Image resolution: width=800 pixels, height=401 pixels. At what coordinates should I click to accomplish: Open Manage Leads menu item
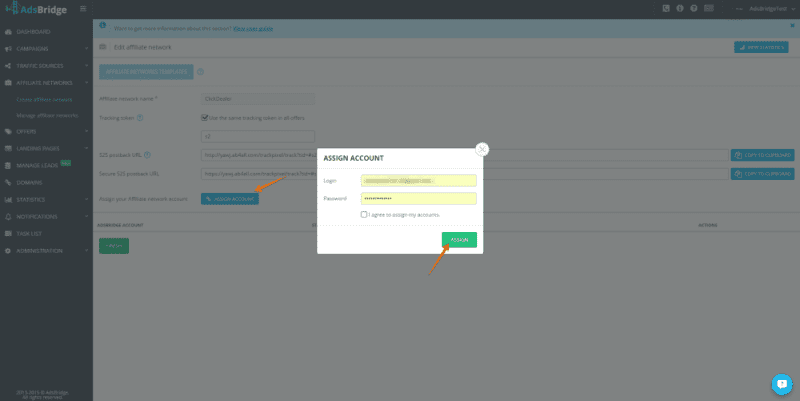point(37,166)
